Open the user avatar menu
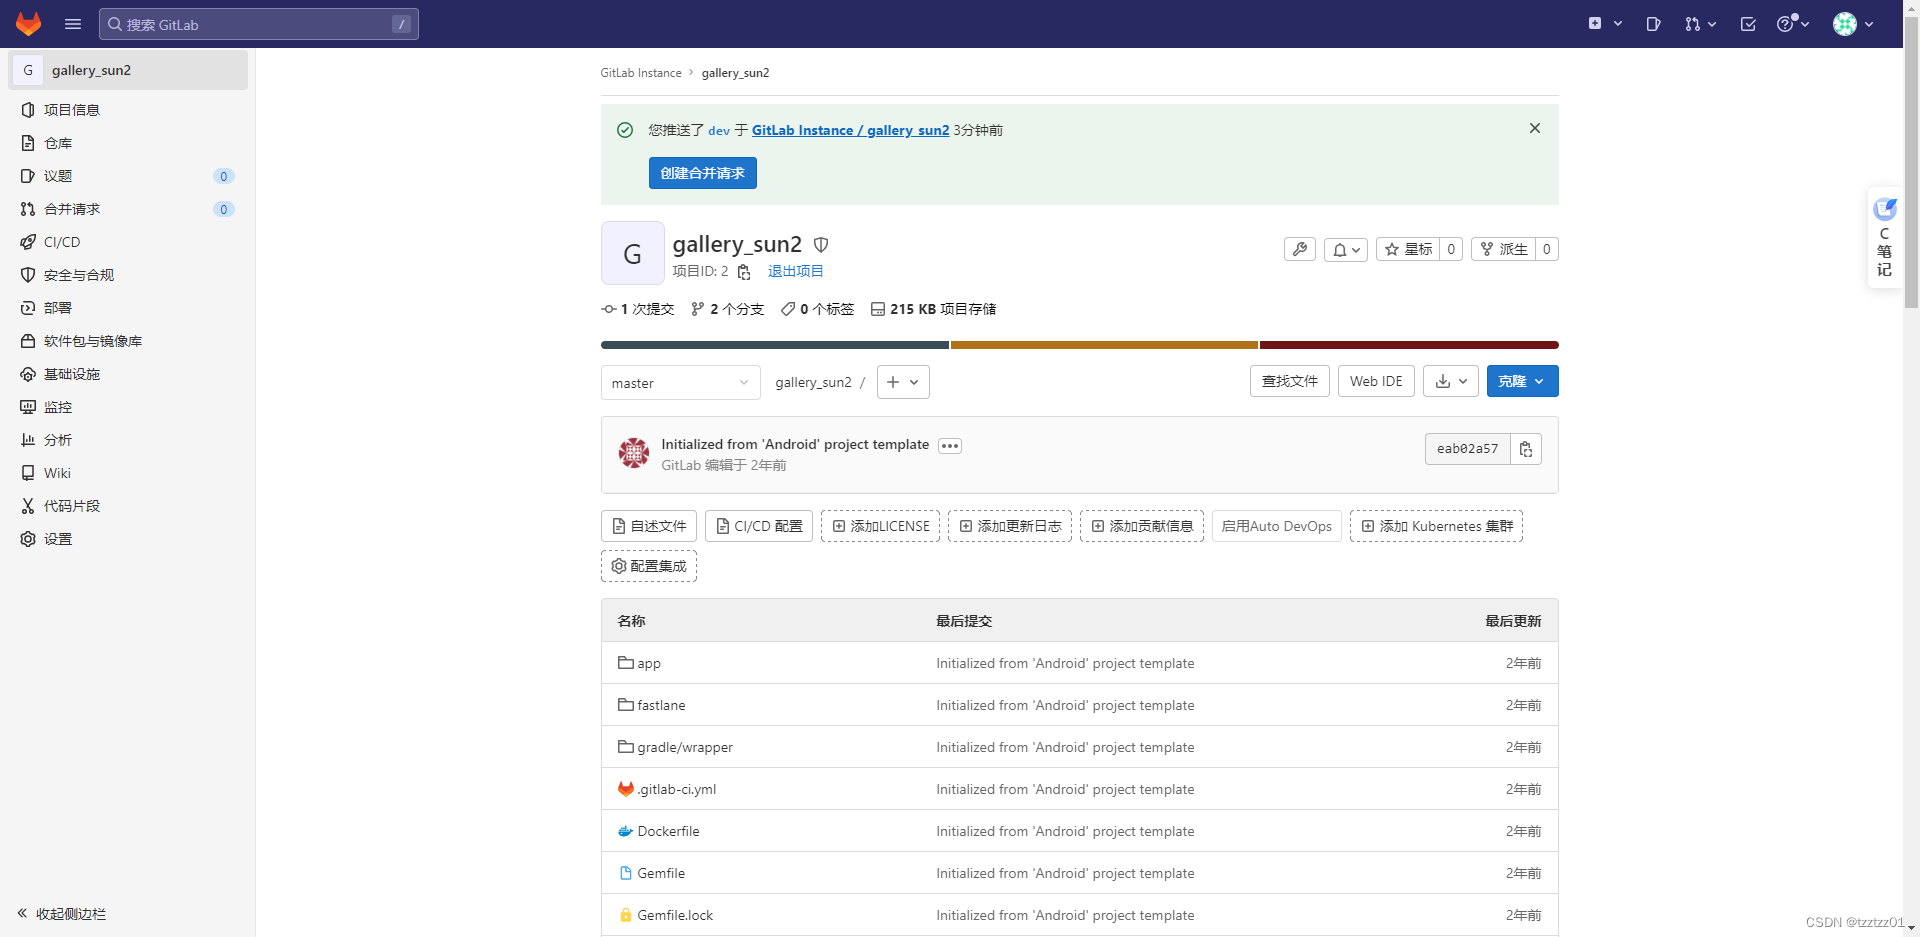 point(1853,24)
